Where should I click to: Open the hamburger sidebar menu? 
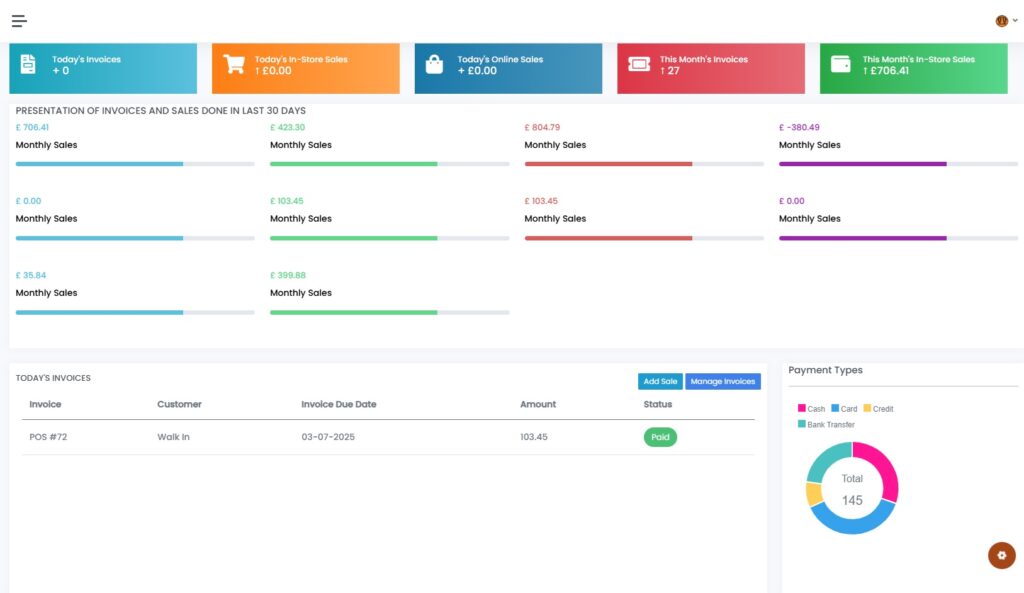point(19,20)
